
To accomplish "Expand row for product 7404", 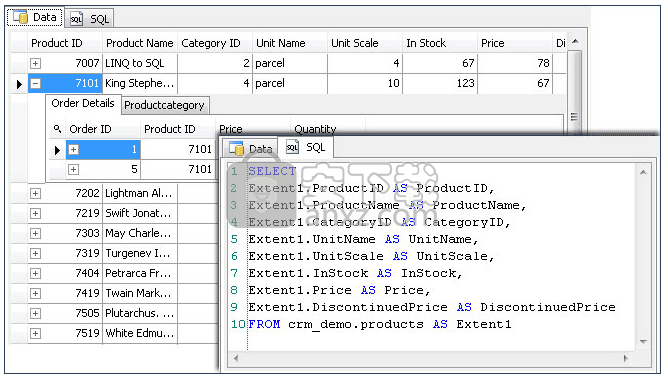I will pyautogui.click(x=35, y=273).
